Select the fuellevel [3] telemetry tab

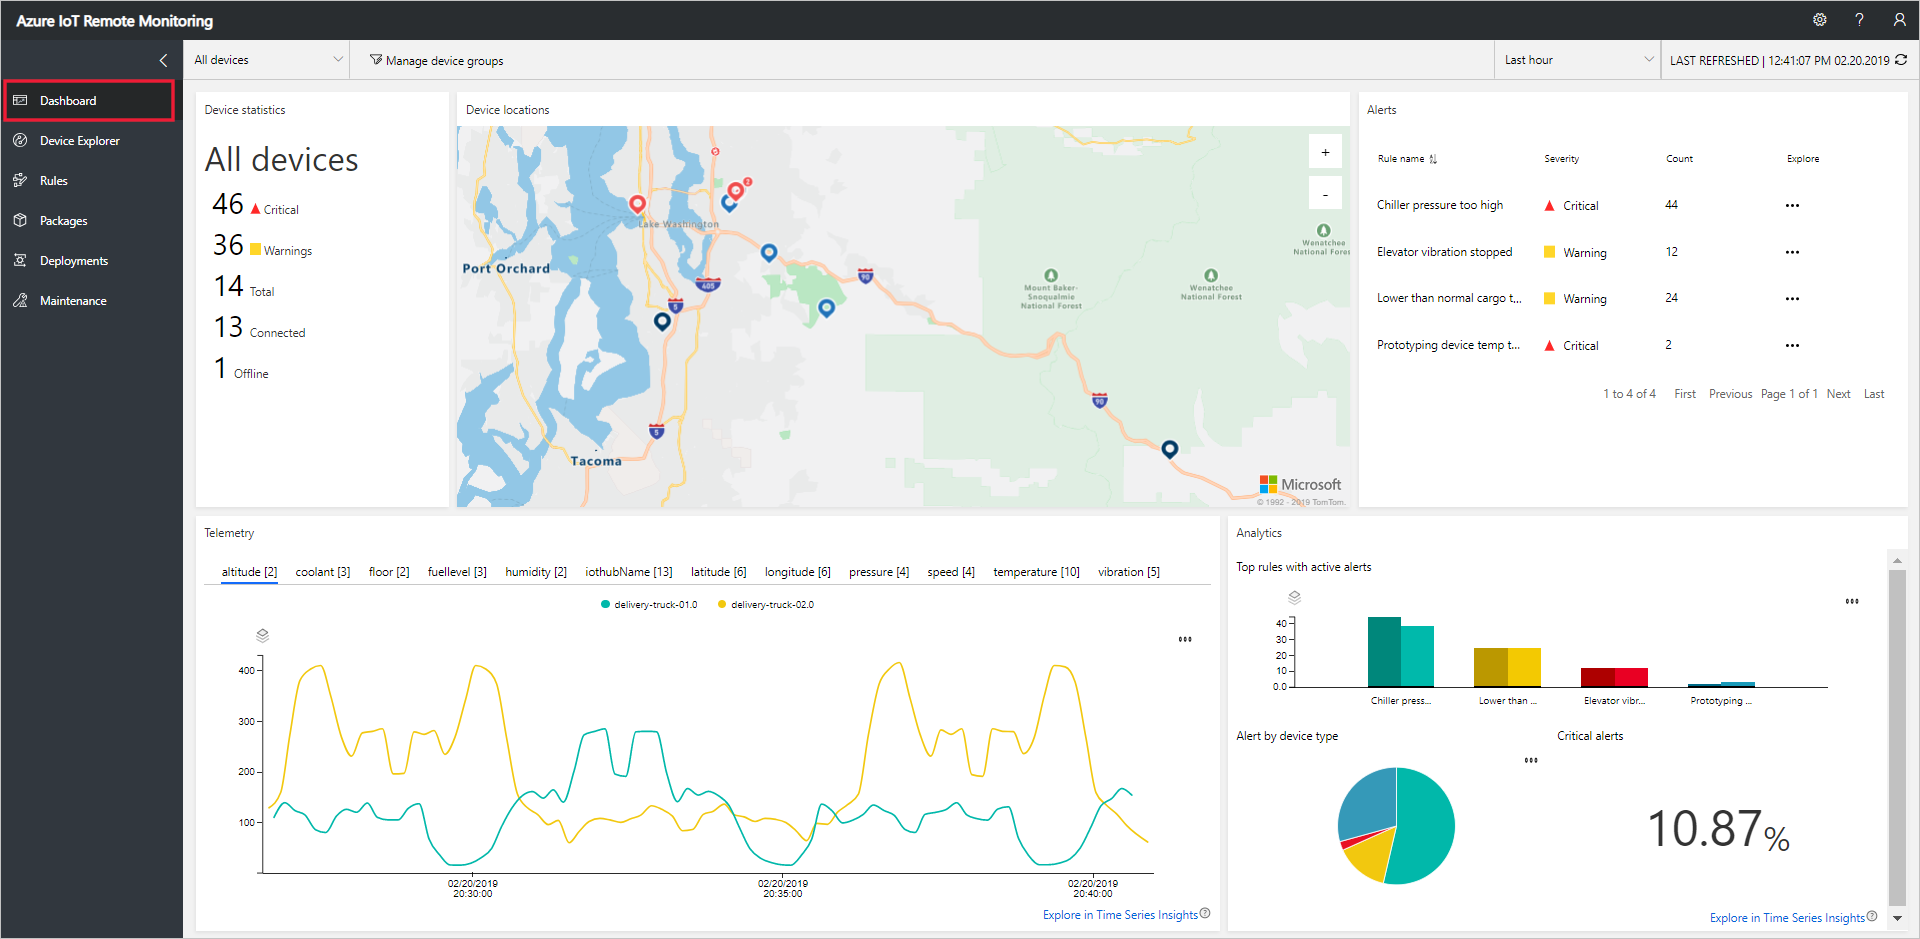pos(457,572)
